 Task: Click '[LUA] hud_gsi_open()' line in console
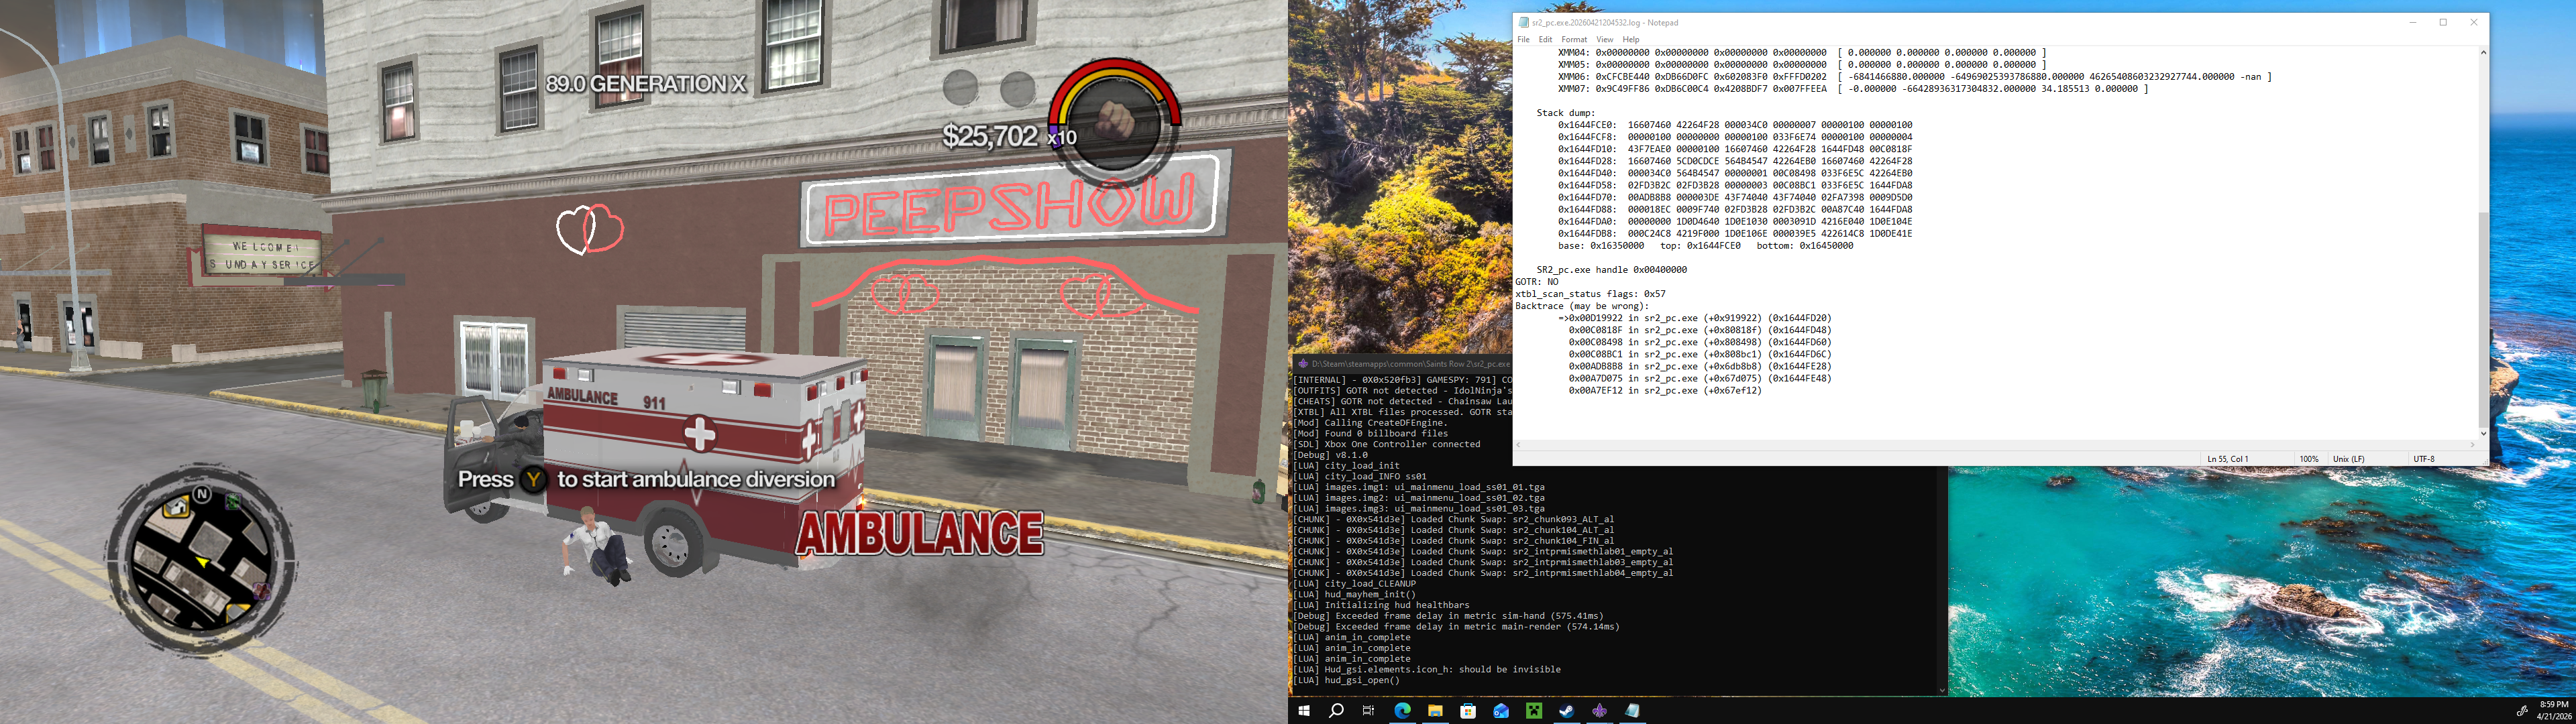click(x=1346, y=681)
